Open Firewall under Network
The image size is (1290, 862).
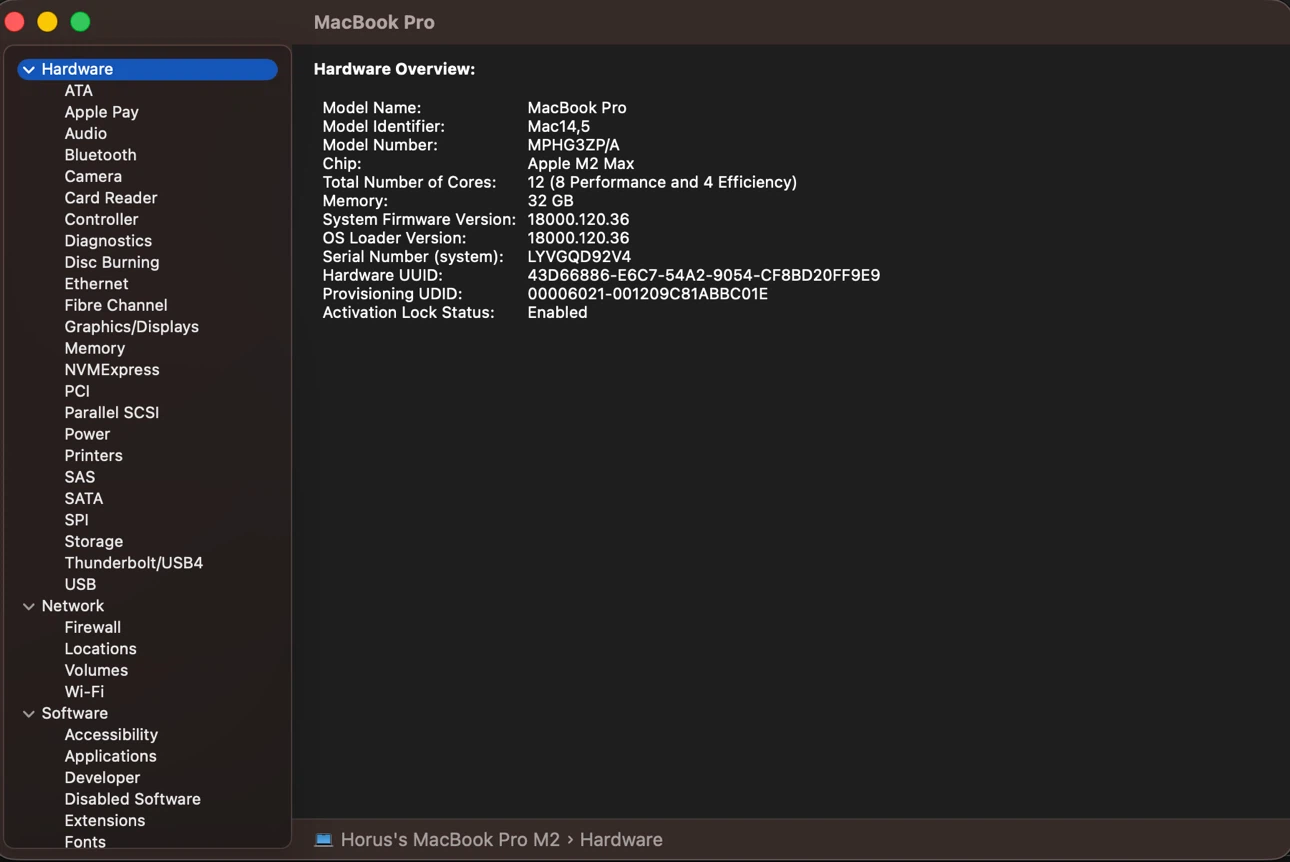92,628
